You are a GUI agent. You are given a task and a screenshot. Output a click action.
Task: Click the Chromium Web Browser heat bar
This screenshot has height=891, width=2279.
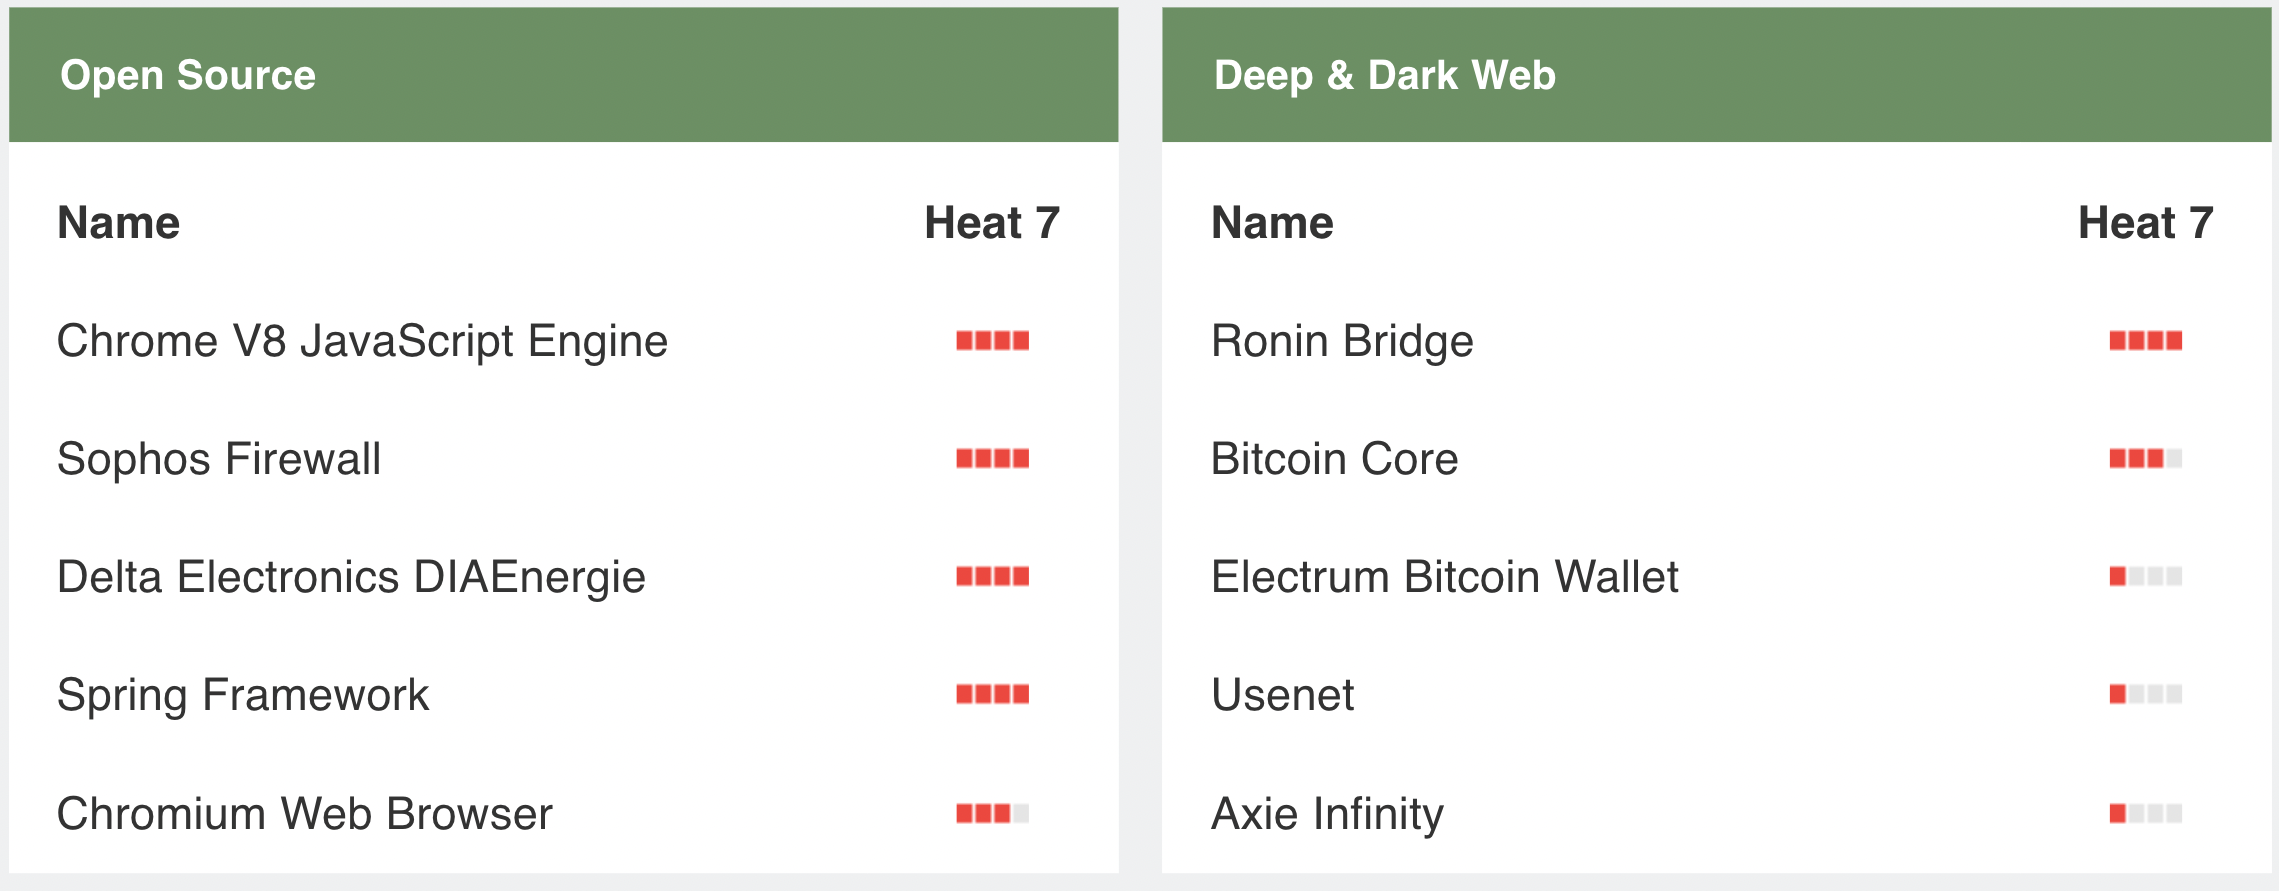[x=992, y=813]
